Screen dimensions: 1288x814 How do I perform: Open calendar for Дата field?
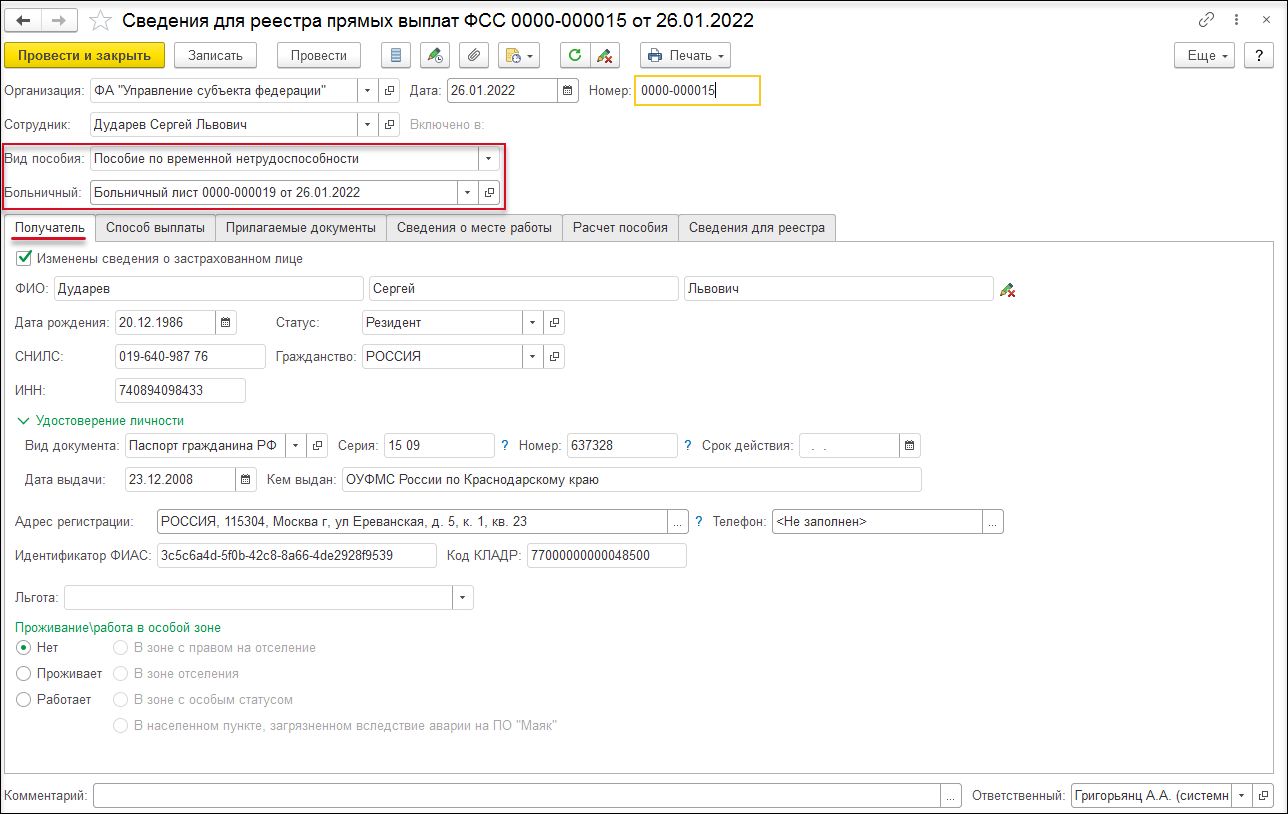568,90
